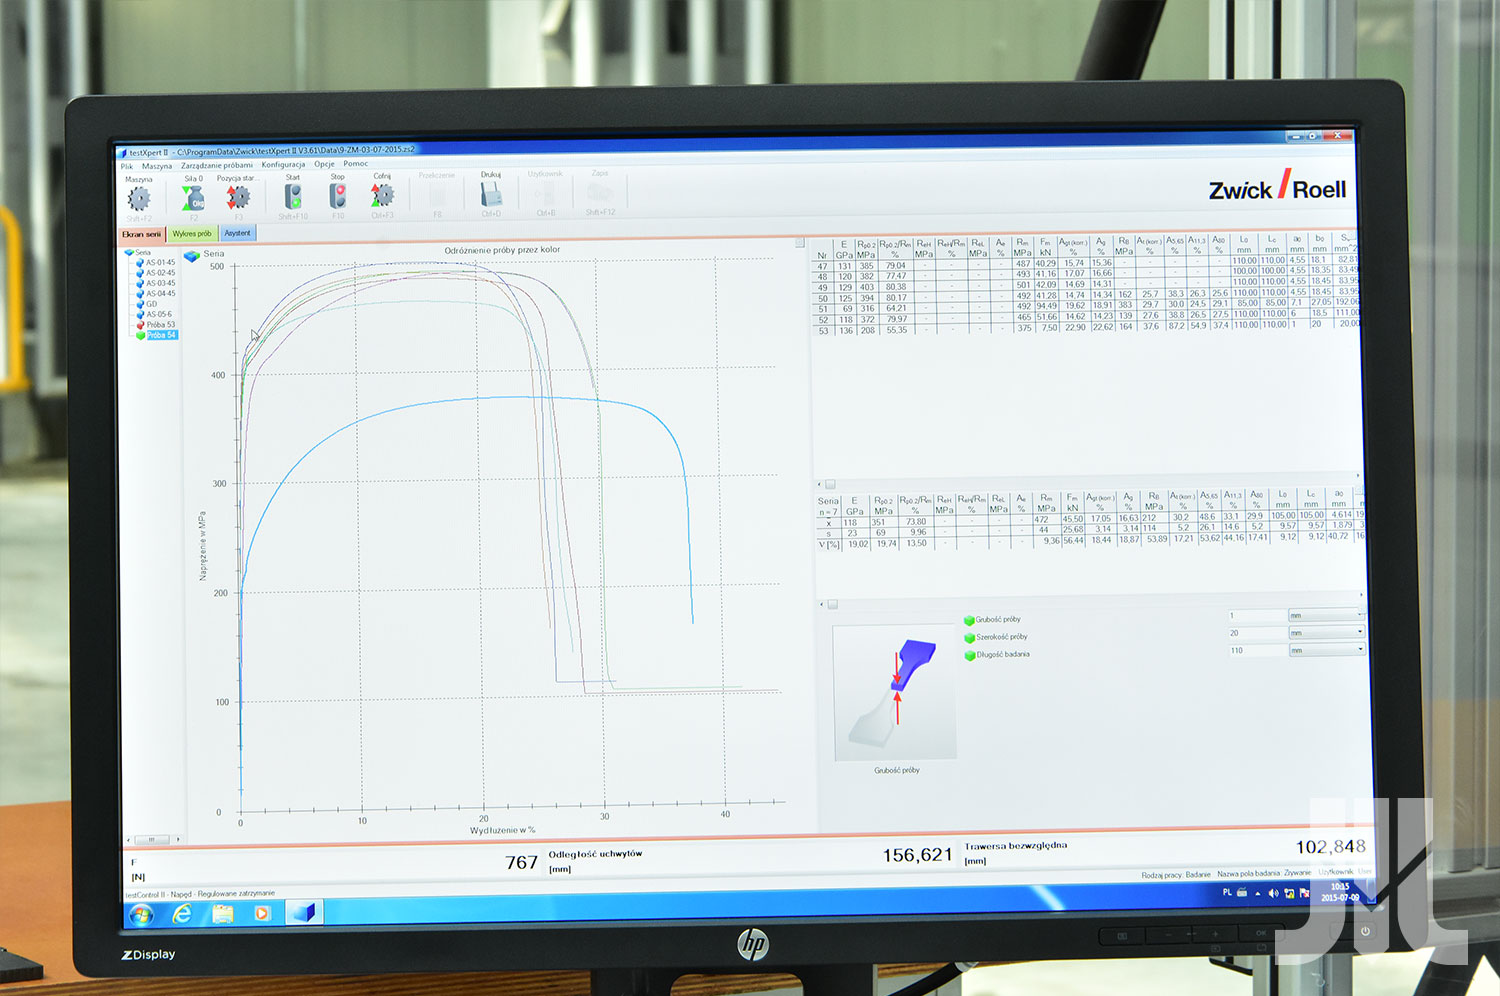Select the Seria root tree node
Screen dimensions: 1500x996
[x=143, y=253]
